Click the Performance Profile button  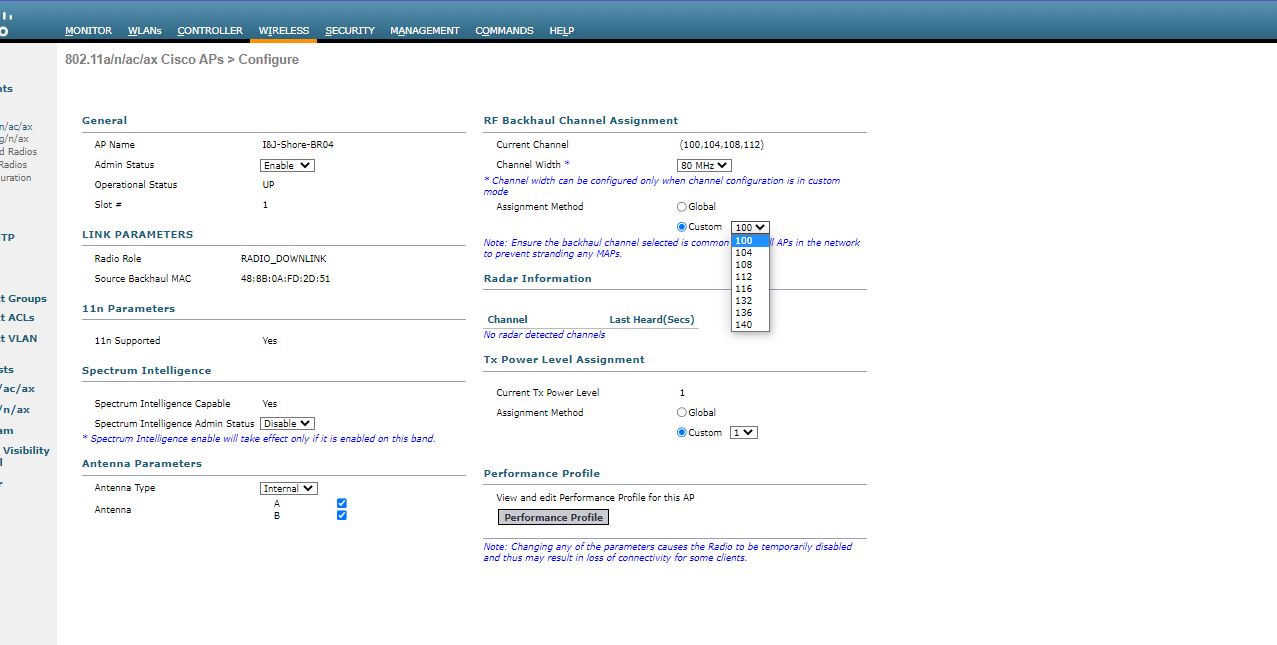[553, 516]
